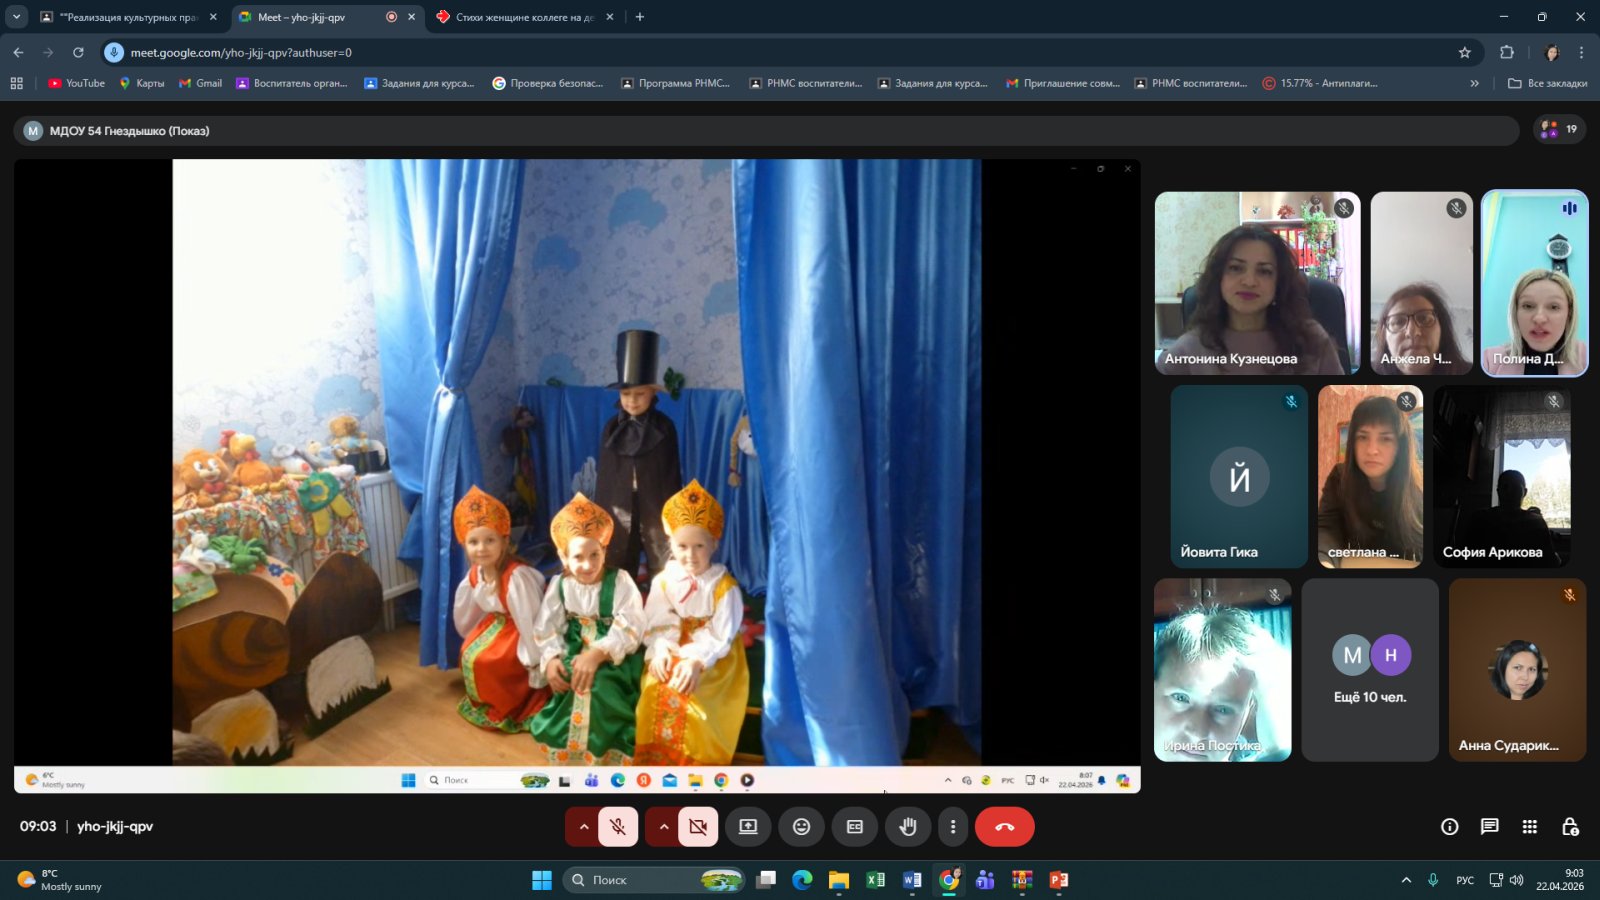Open the YouTube bookmark
Image resolution: width=1600 pixels, height=900 pixels.
point(76,83)
